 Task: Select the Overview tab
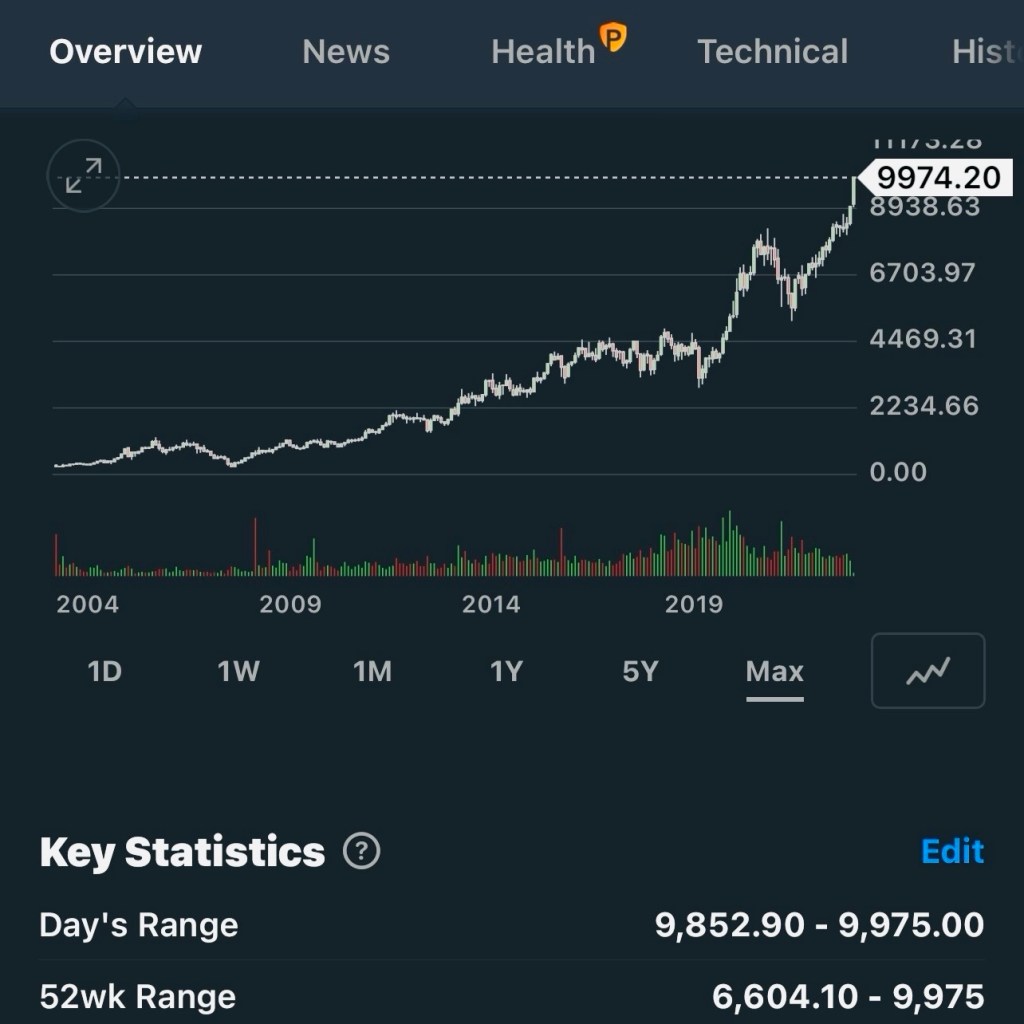click(x=125, y=52)
